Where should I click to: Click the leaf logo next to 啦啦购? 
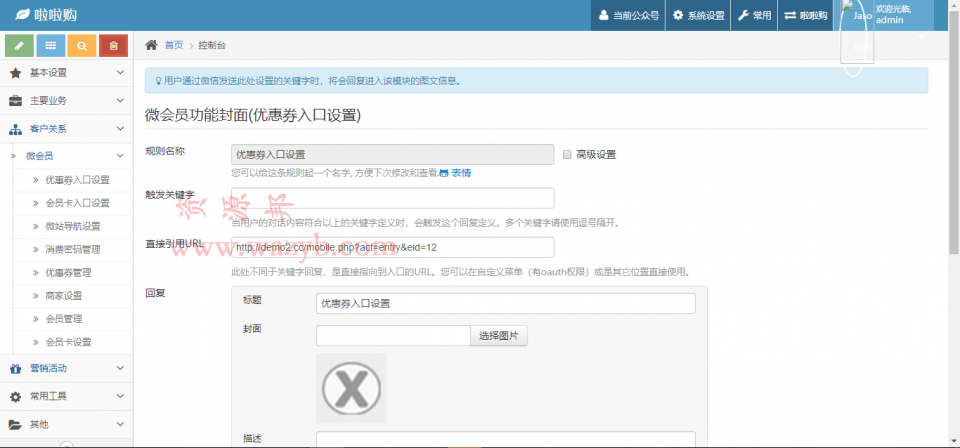click(22, 15)
